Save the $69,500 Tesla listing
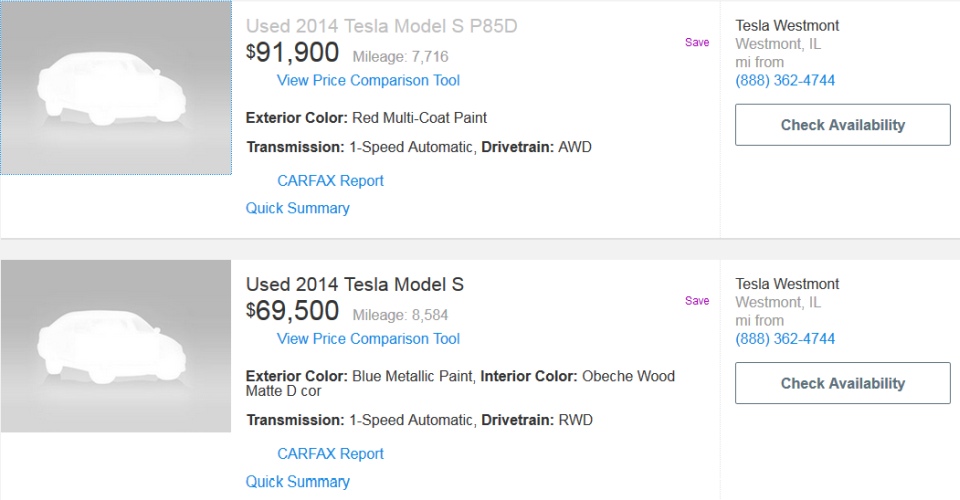The image size is (960, 500). coord(697,300)
